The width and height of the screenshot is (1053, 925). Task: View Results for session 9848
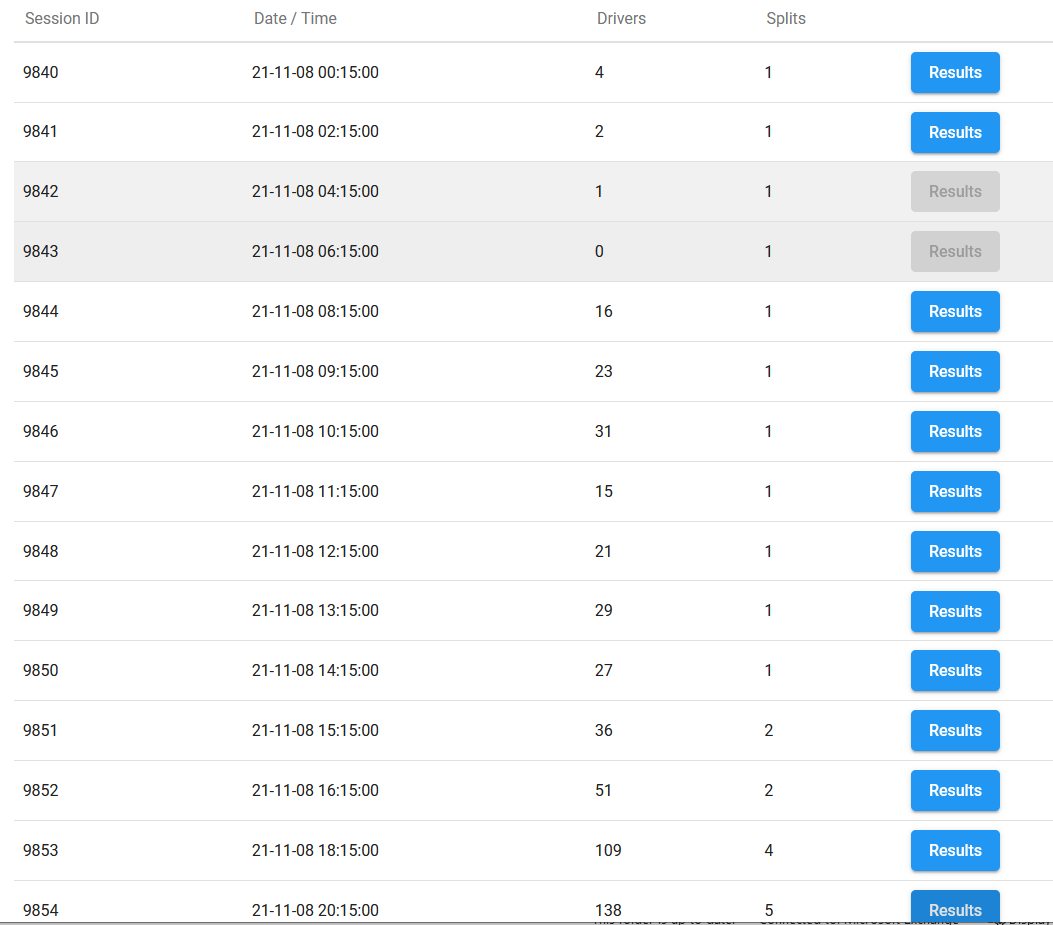coord(954,552)
